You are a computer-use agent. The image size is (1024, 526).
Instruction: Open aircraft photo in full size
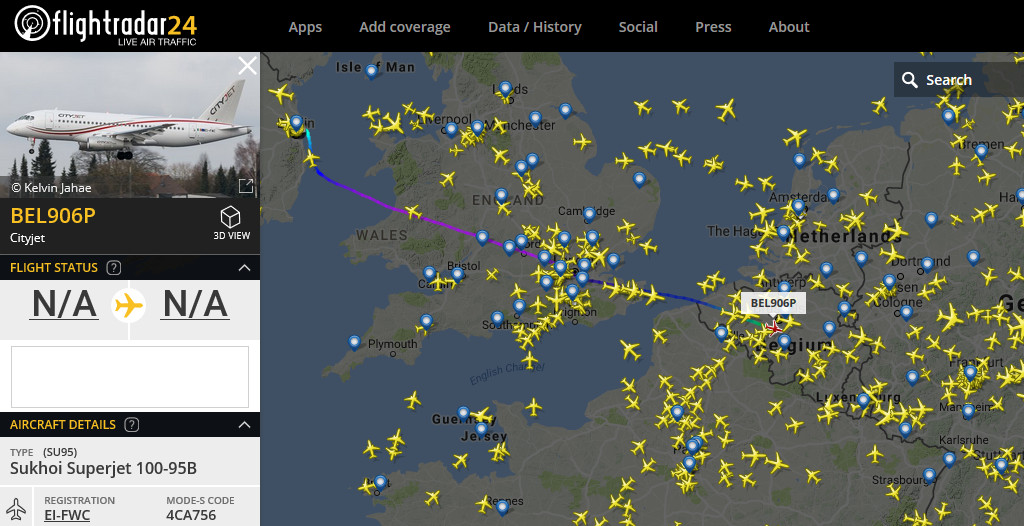pyautogui.click(x=246, y=186)
